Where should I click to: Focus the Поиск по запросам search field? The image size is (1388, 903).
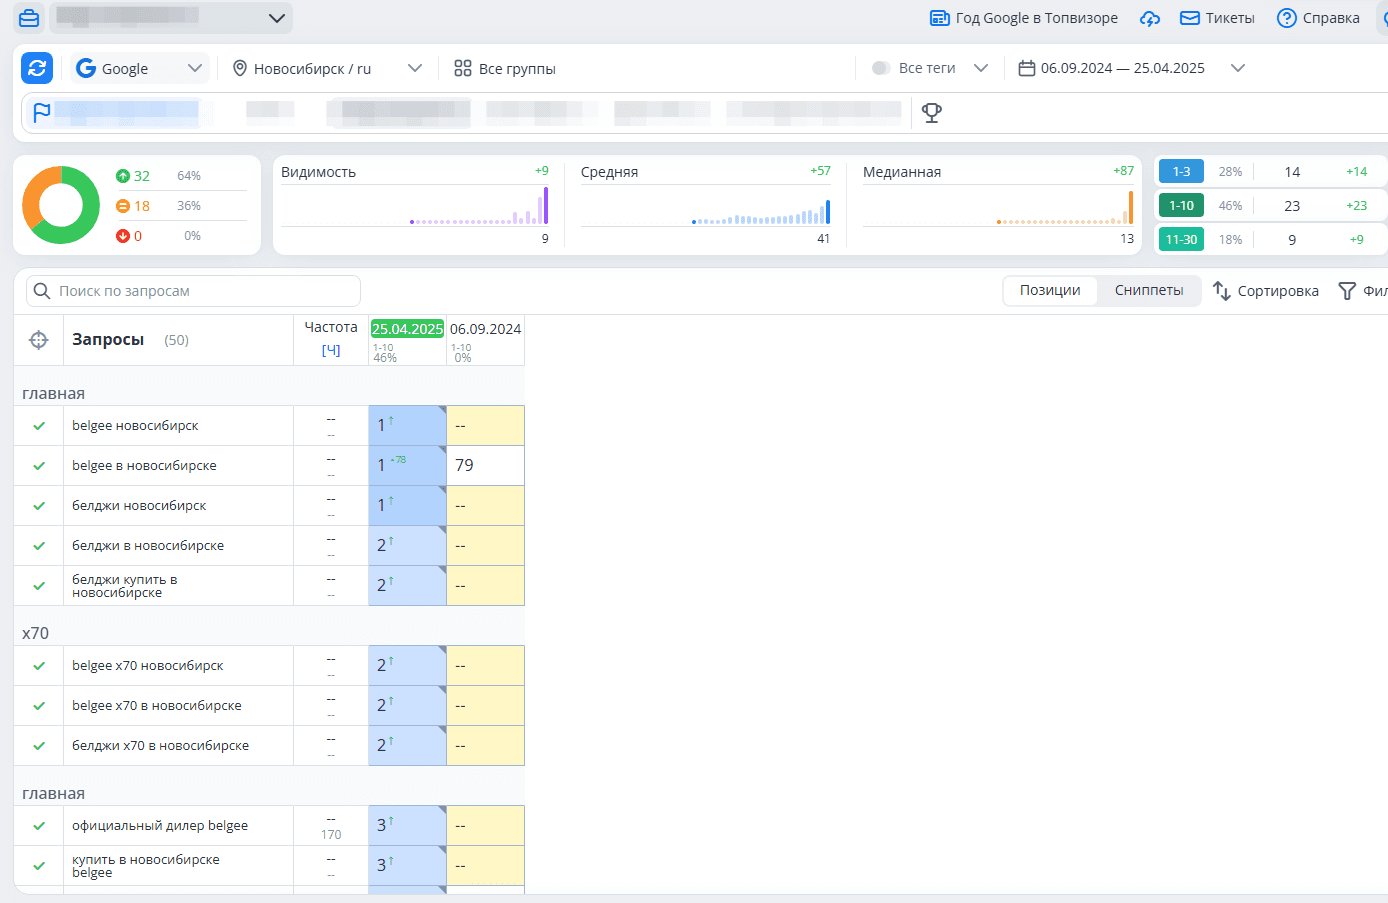pyautogui.click(x=193, y=291)
